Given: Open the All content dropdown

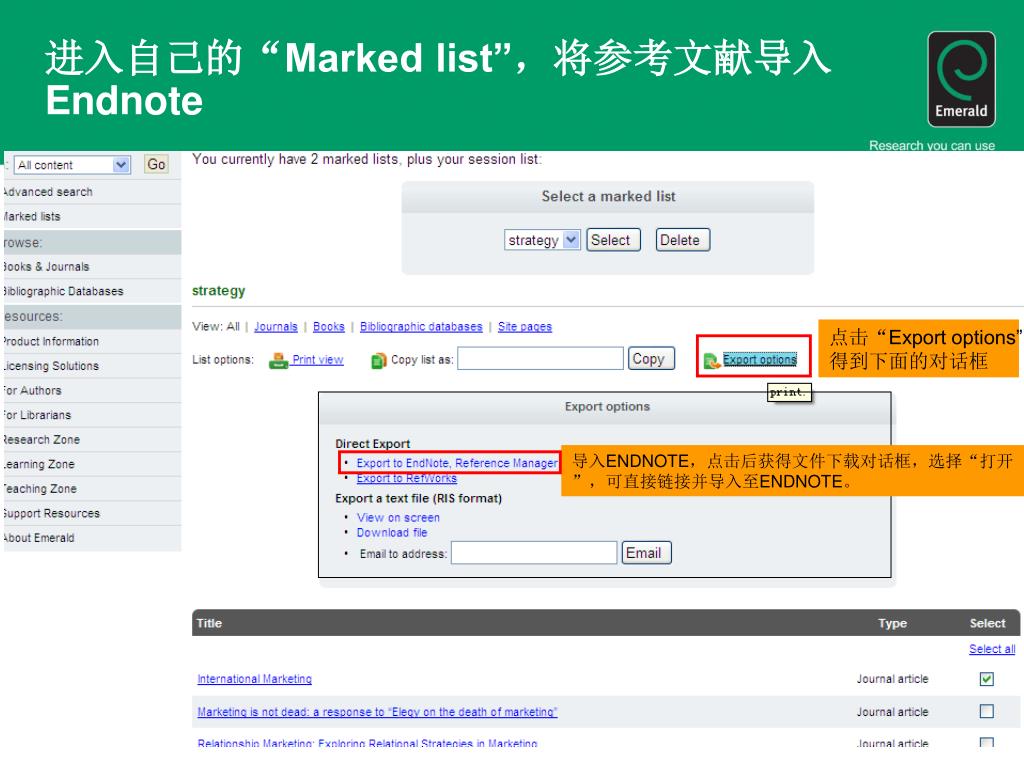Looking at the screenshot, I should click(x=72, y=165).
